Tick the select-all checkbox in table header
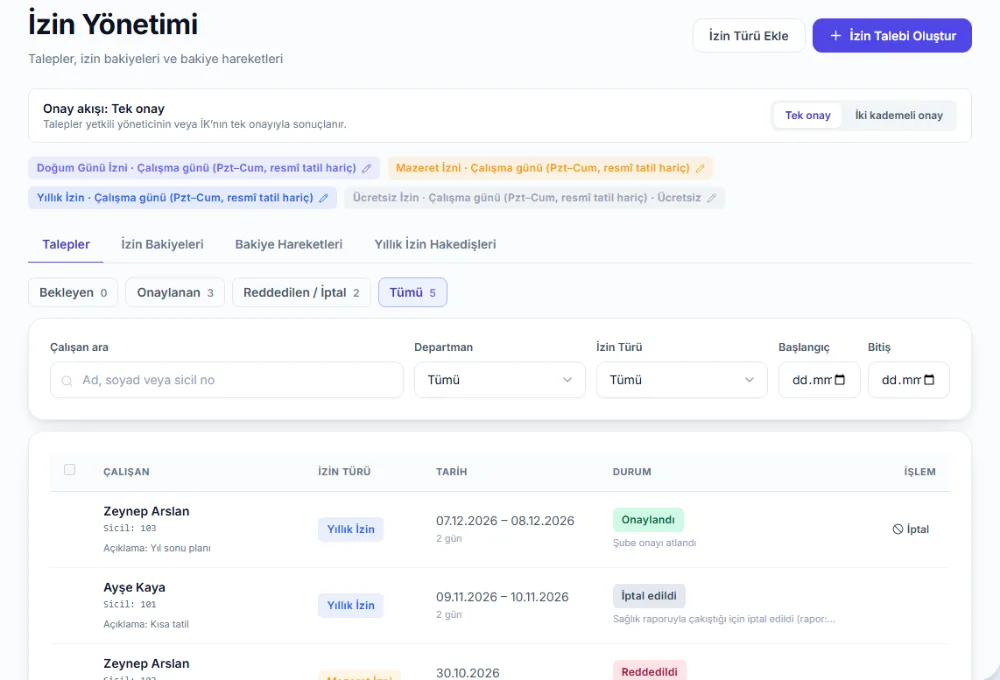The width and height of the screenshot is (1000, 680). 70,470
